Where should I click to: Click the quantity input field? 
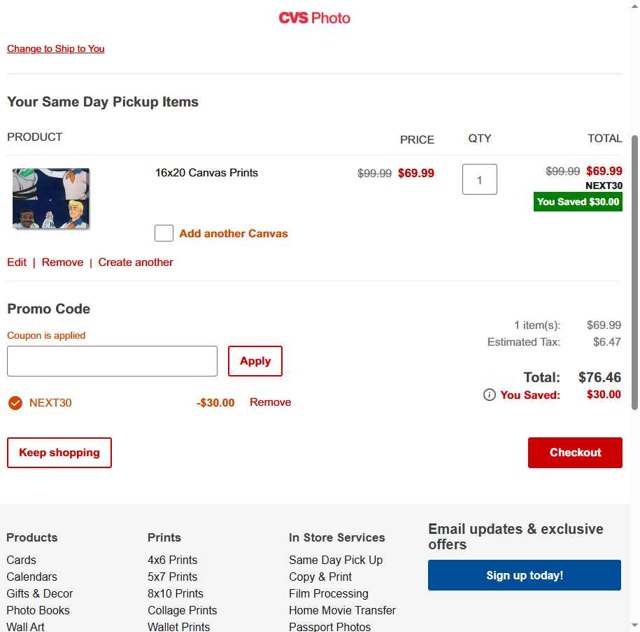click(x=480, y=180)
